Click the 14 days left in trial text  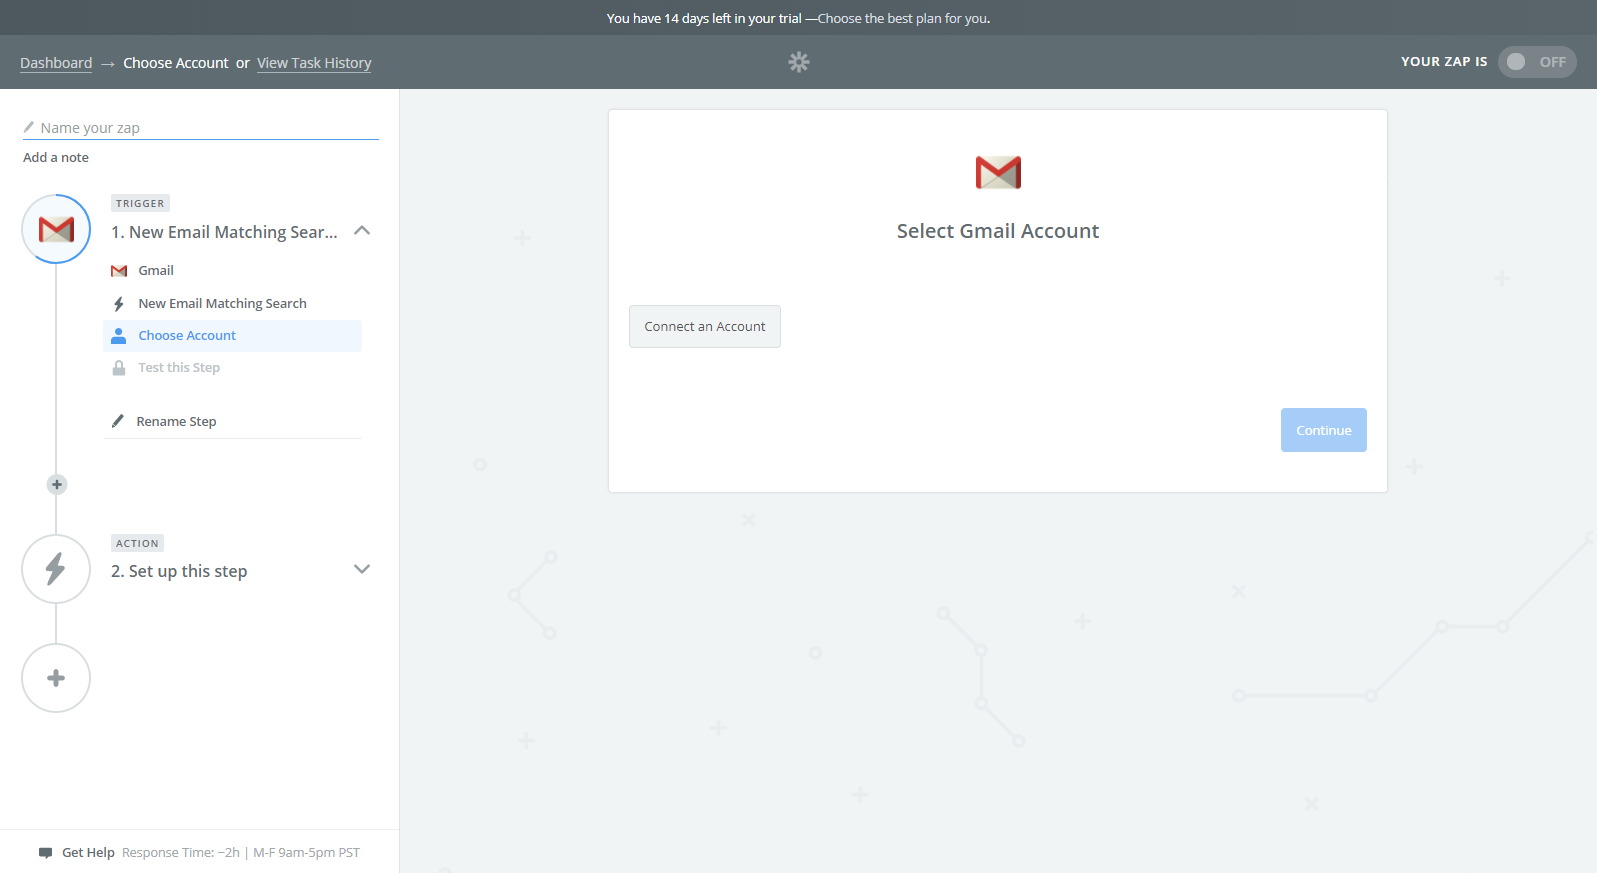704,18
